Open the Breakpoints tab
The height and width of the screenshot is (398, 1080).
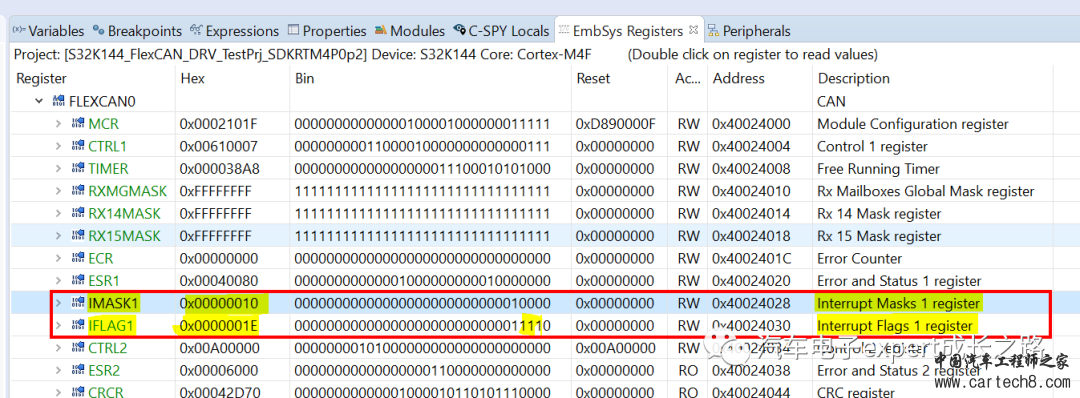click(x=137, y=31)
